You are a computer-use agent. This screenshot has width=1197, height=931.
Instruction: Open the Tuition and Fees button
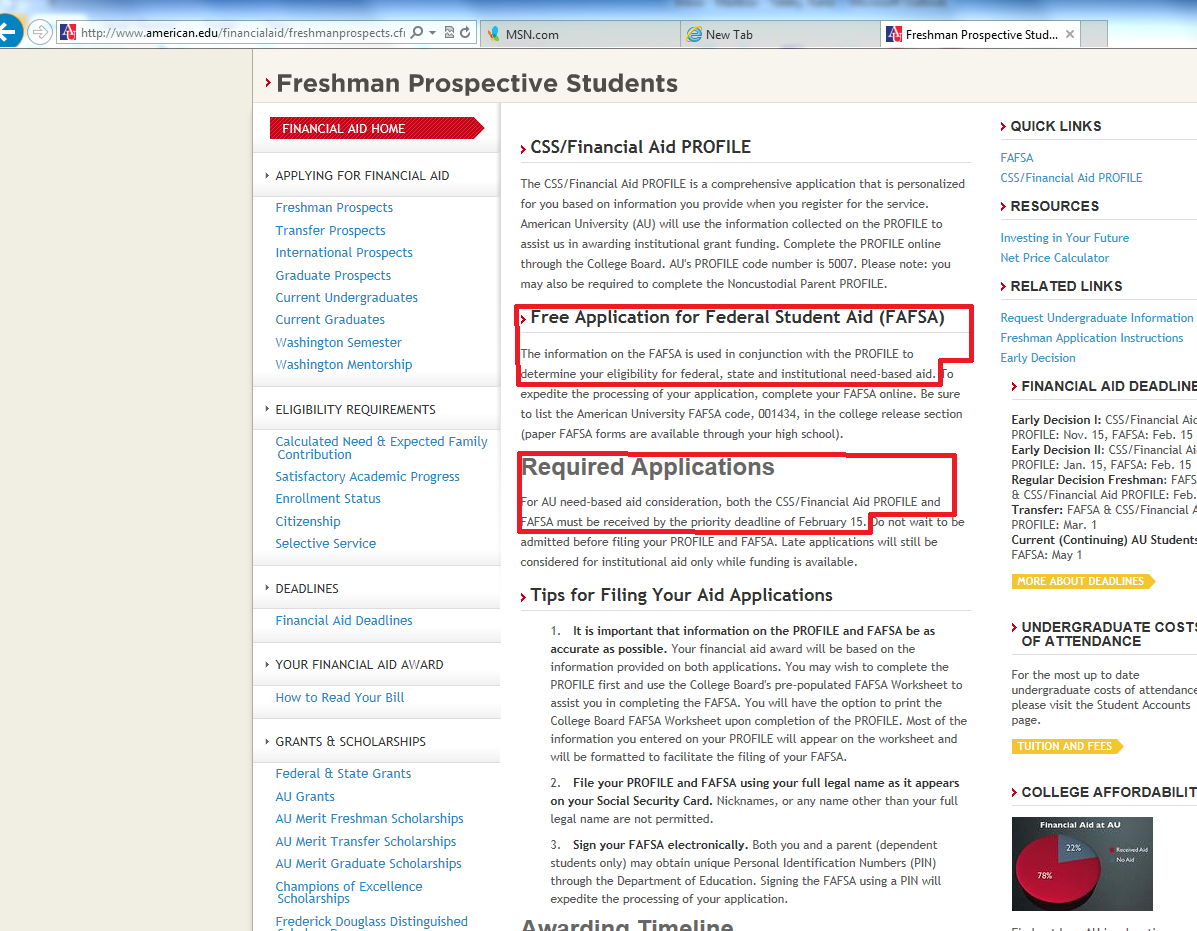[x=1066, y=746]
